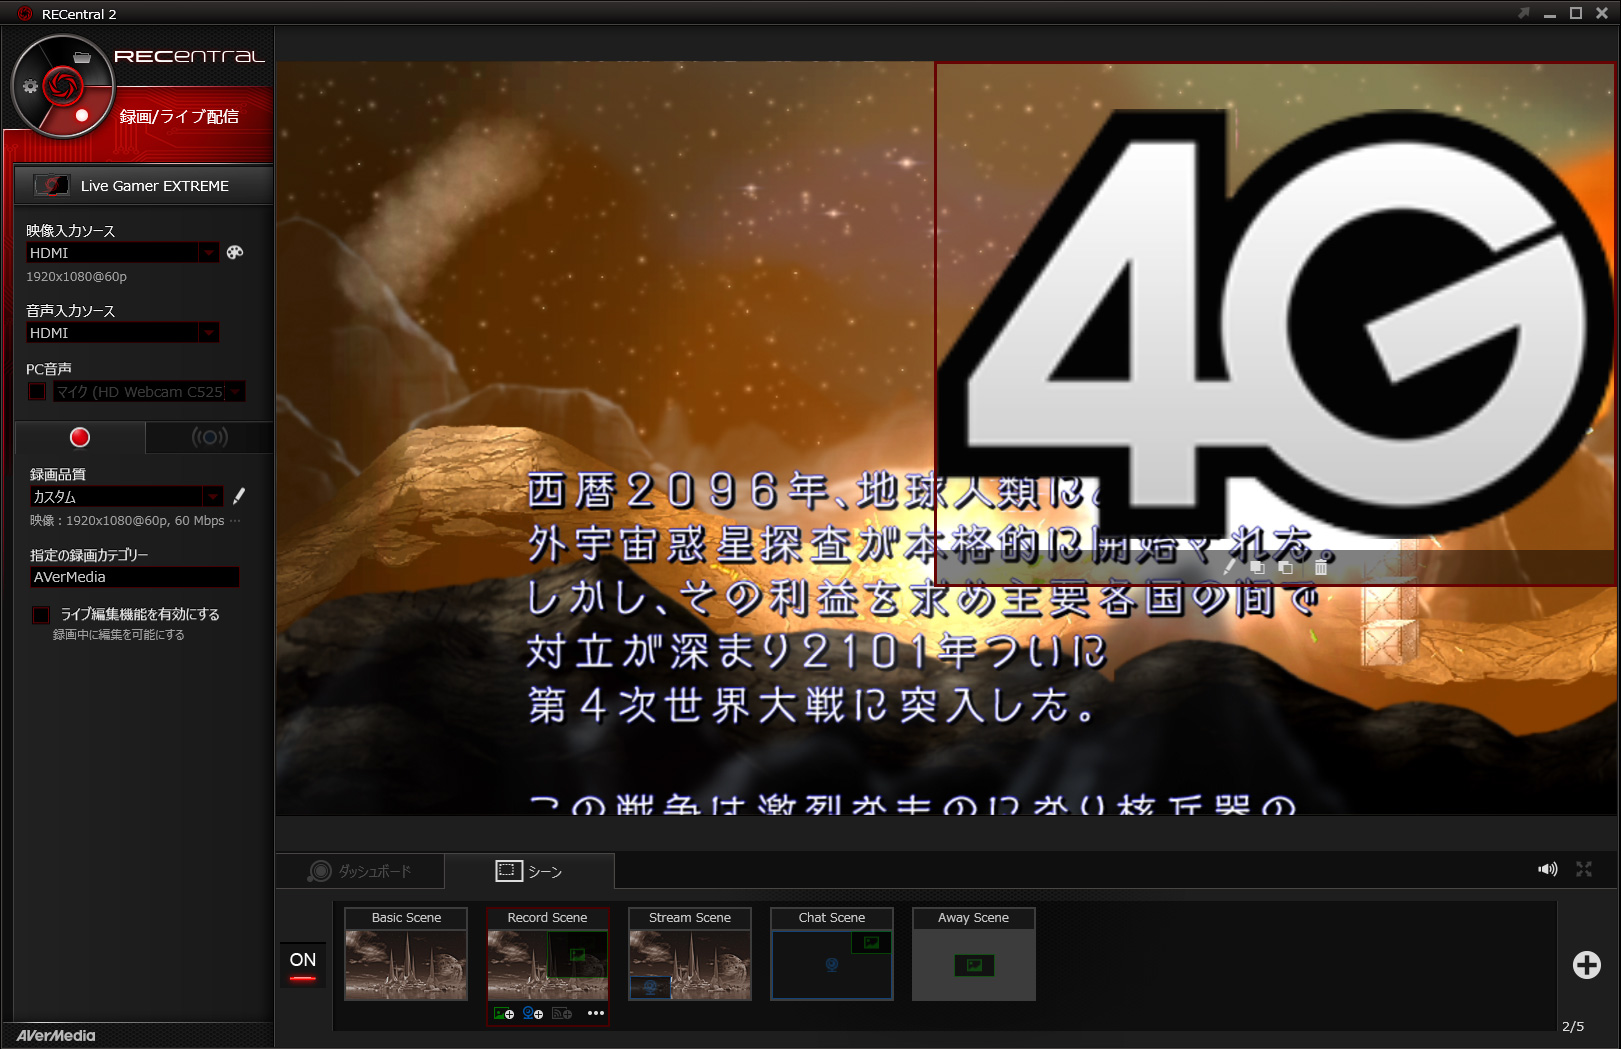
Task: Click the 映像入力ソース label
Action: [x=70, y=231]
